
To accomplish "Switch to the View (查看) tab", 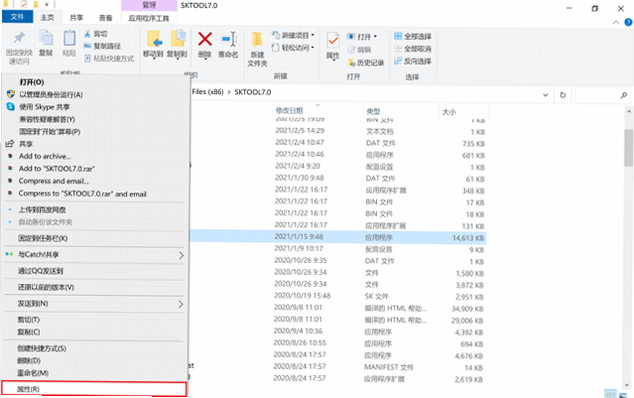I will point(105,17).
